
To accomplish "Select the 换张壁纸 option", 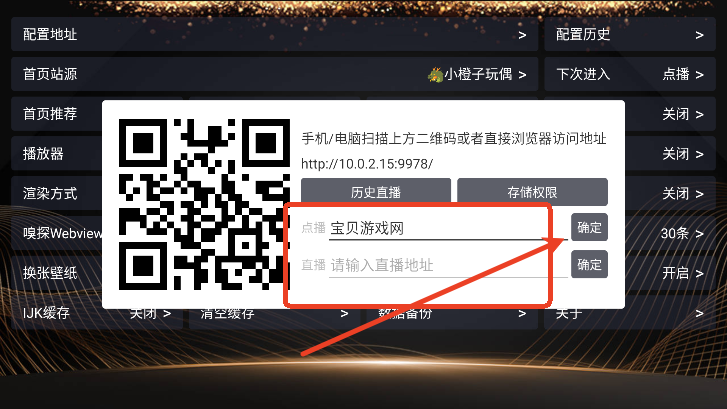I will coord(50,273).
